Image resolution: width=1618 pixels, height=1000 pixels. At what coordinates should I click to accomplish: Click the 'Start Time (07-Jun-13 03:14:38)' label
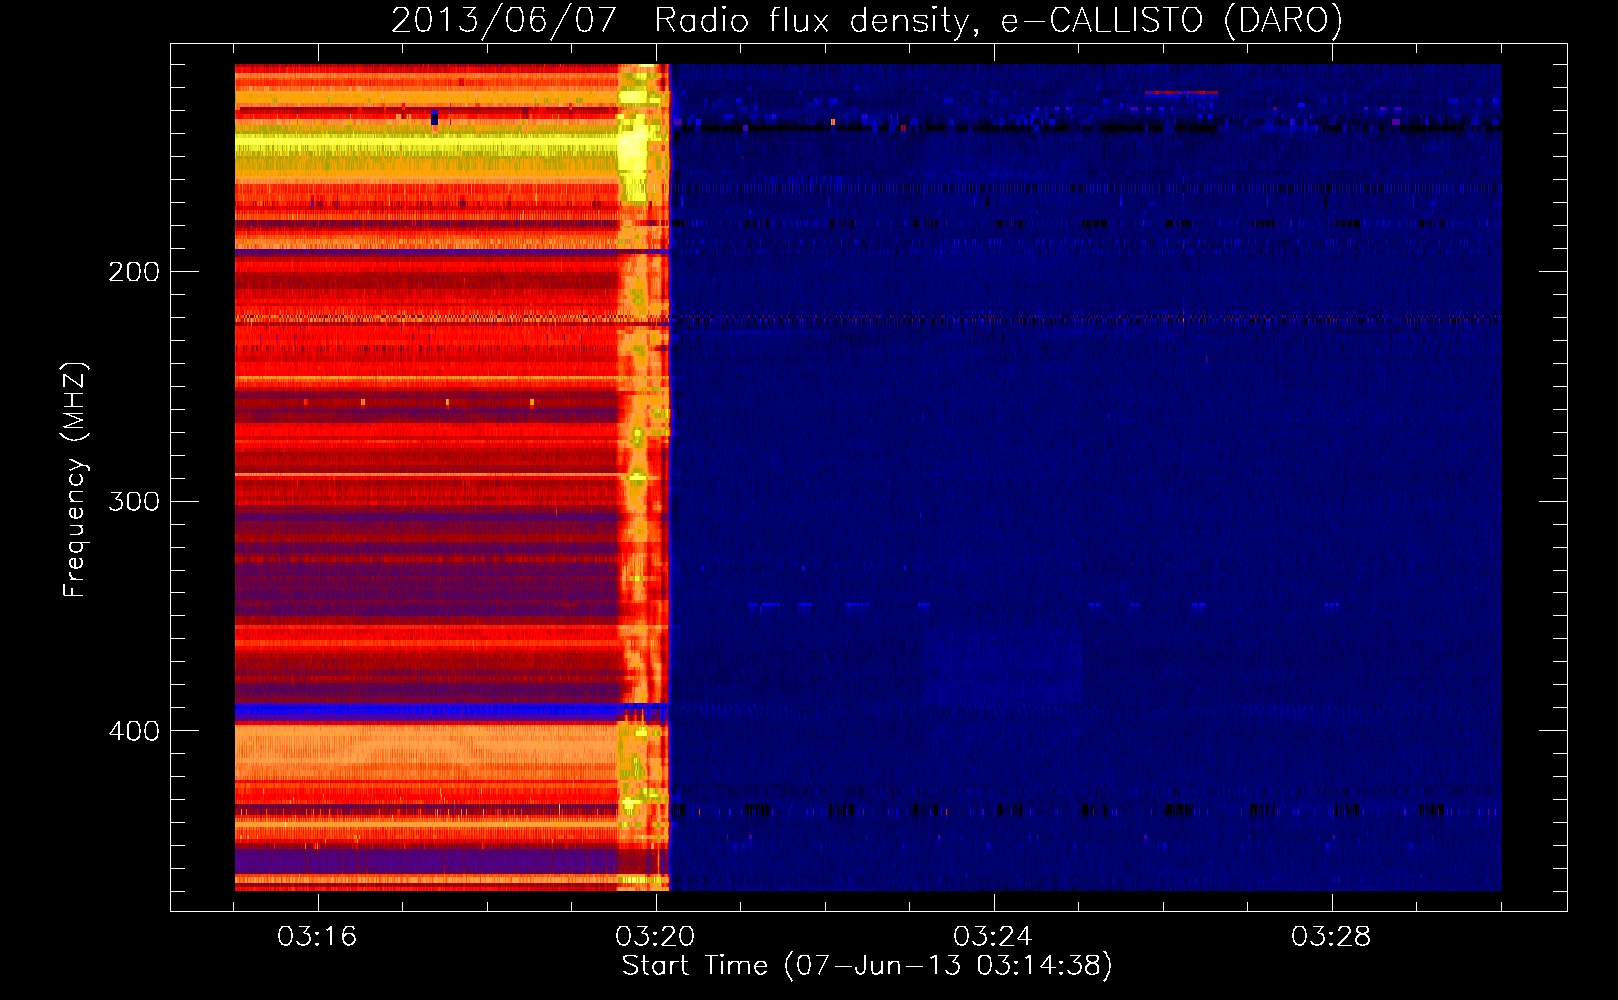(x=867, y=966)
